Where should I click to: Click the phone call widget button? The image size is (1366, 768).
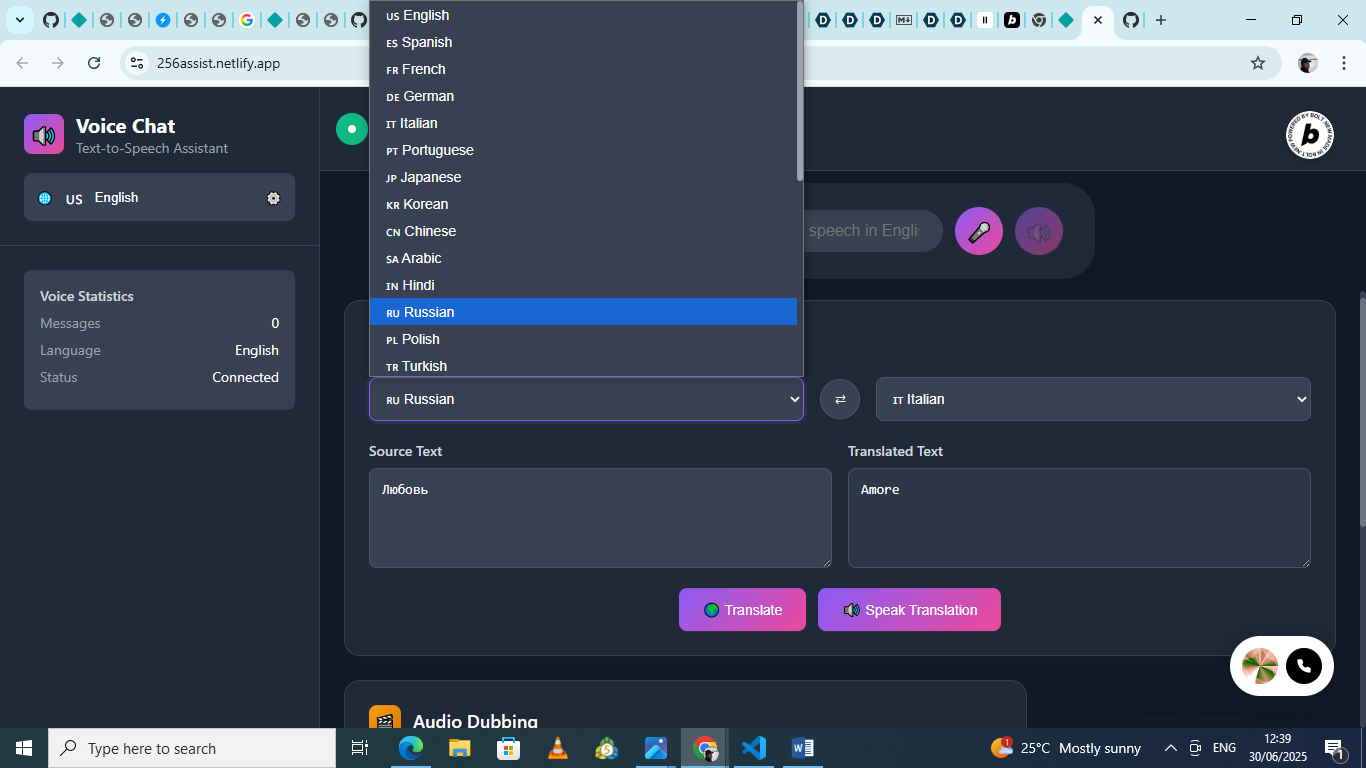(x=1303, y=665)
